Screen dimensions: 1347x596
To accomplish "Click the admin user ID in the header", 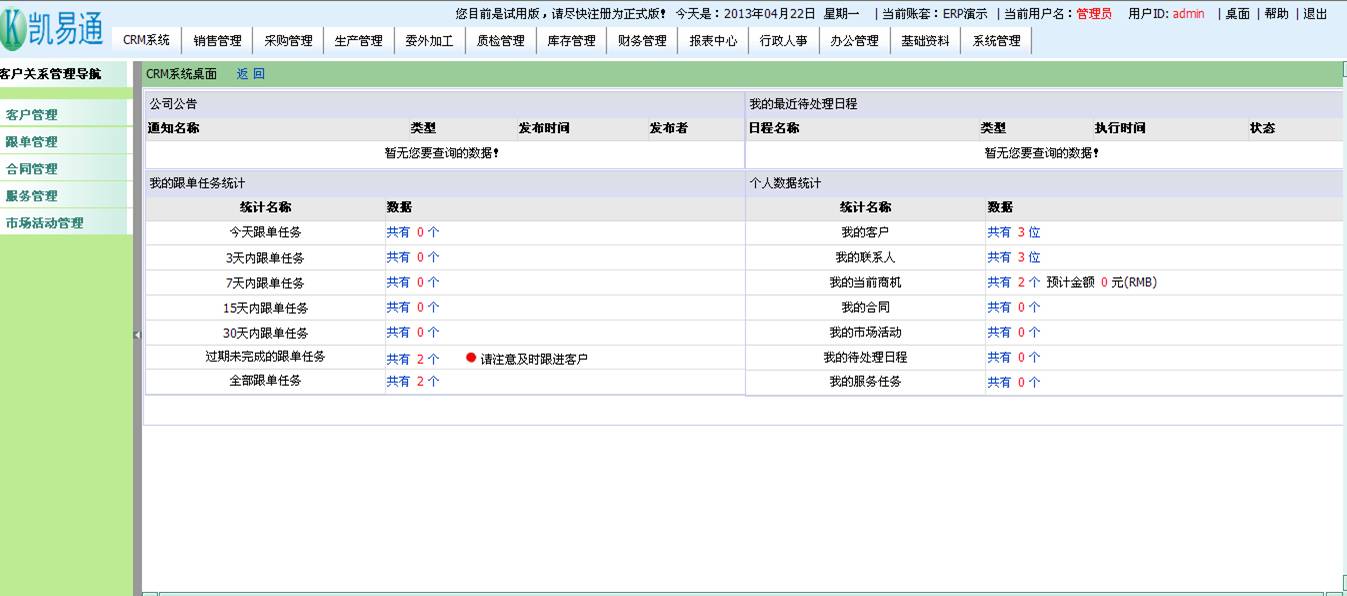I will (x=1188, y=14).
